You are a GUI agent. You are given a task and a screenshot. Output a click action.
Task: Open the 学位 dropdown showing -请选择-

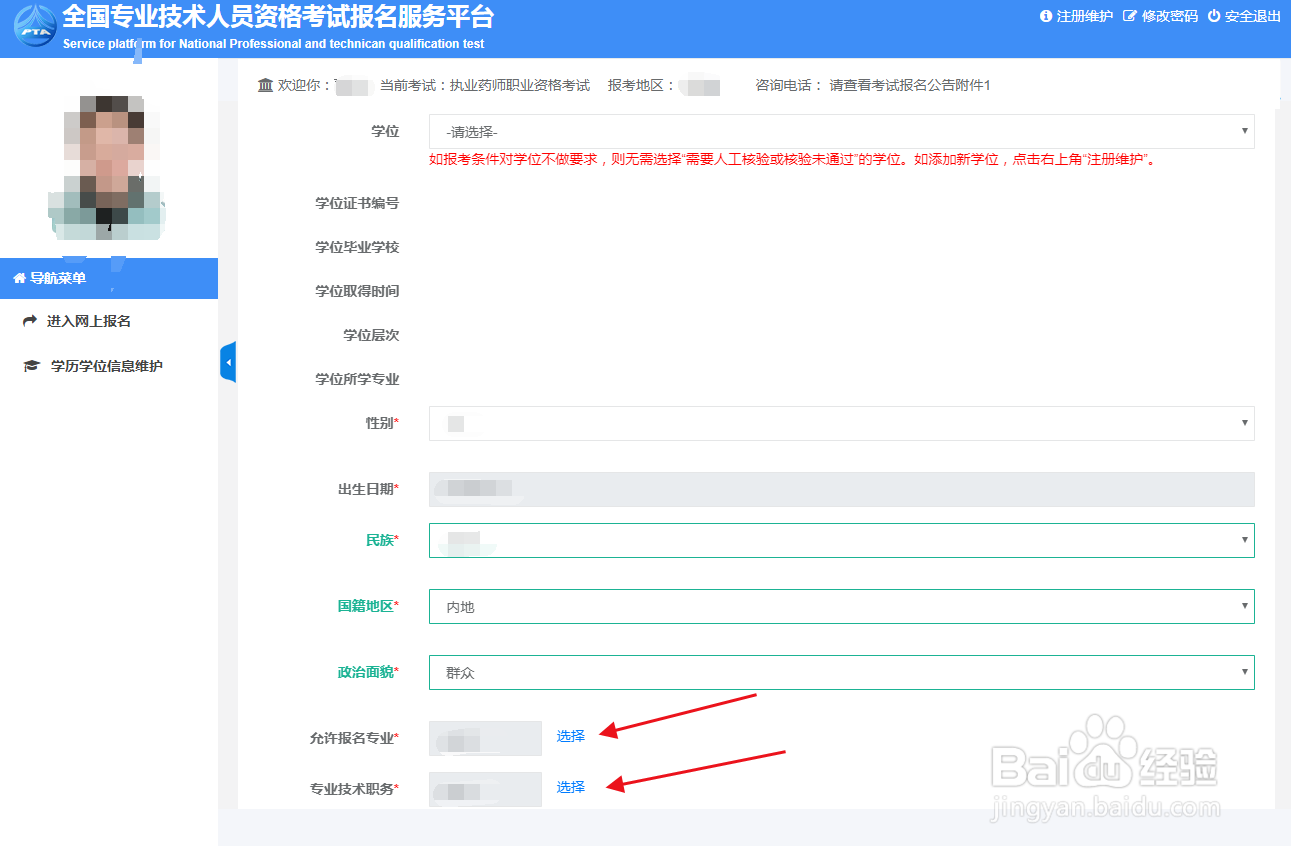(x=840, y=131)
